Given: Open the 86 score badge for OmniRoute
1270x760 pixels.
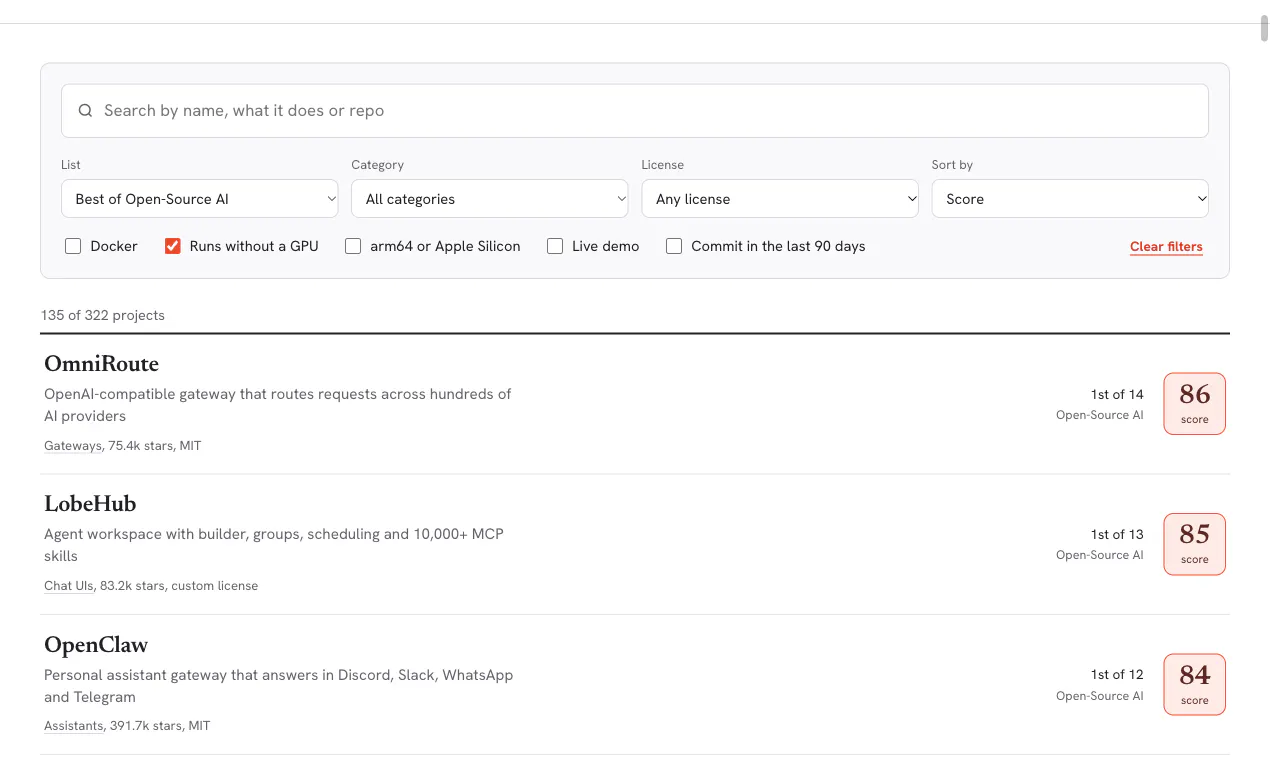Looking at the screenshot, I should click(1194, 404).
